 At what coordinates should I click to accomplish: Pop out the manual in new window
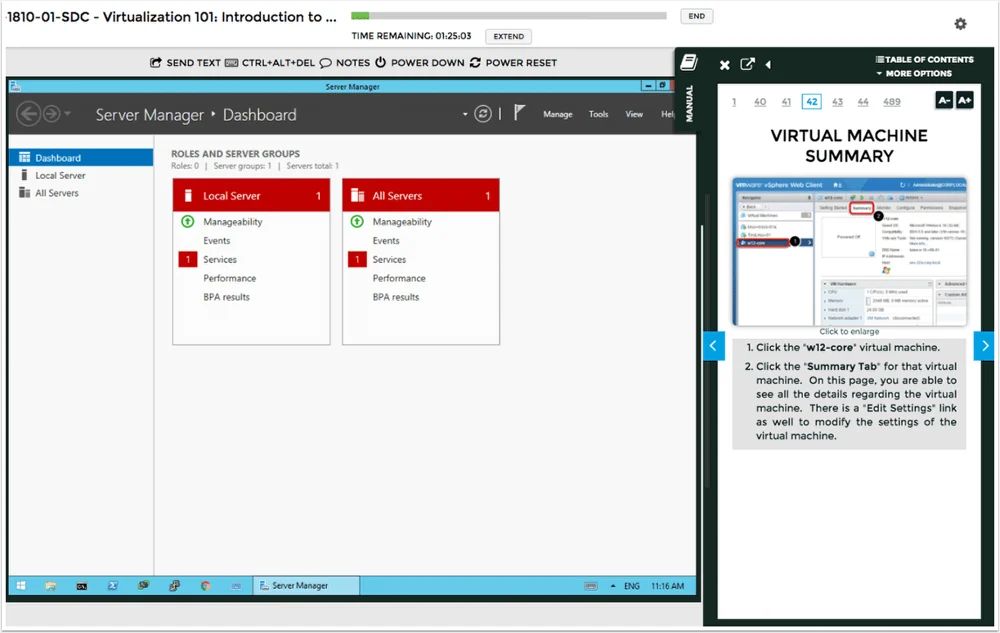(x=747, y=64)
